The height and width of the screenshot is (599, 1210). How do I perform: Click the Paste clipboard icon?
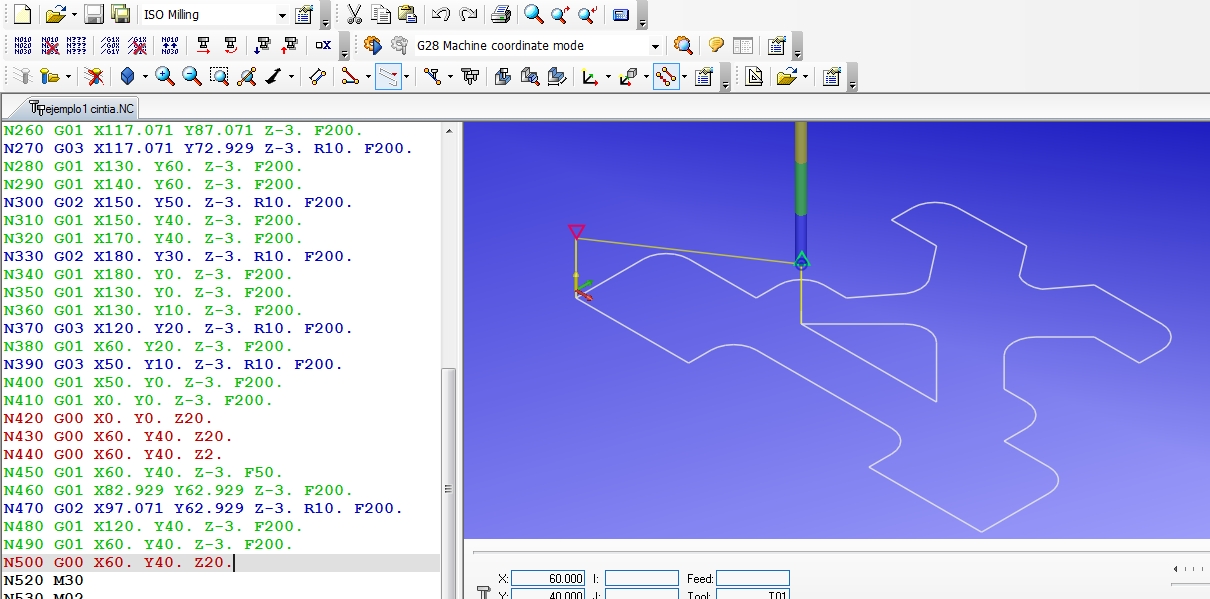(407, 15)
